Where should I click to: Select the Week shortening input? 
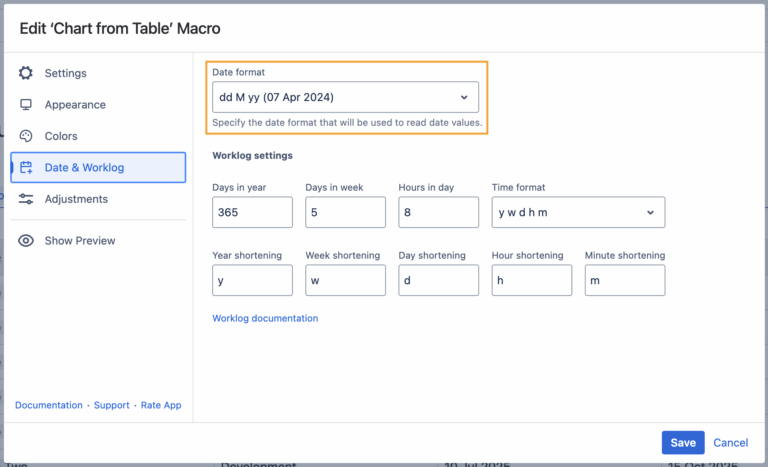tap(345, 280)
